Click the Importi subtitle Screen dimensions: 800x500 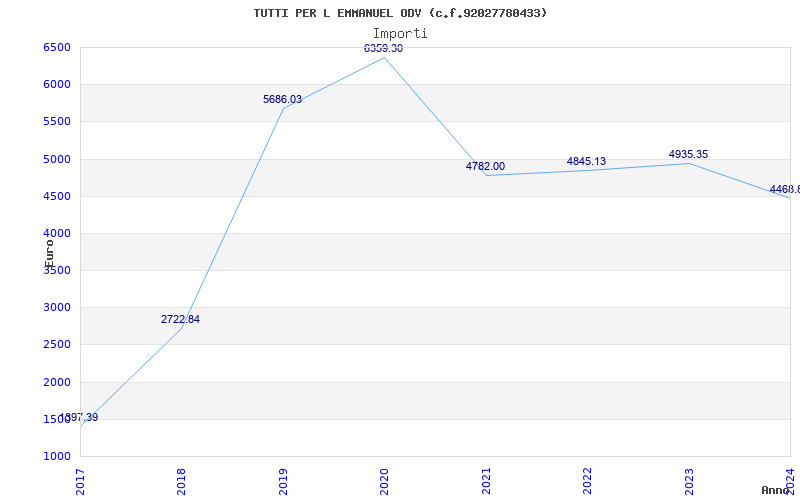[x=400, y=34]
